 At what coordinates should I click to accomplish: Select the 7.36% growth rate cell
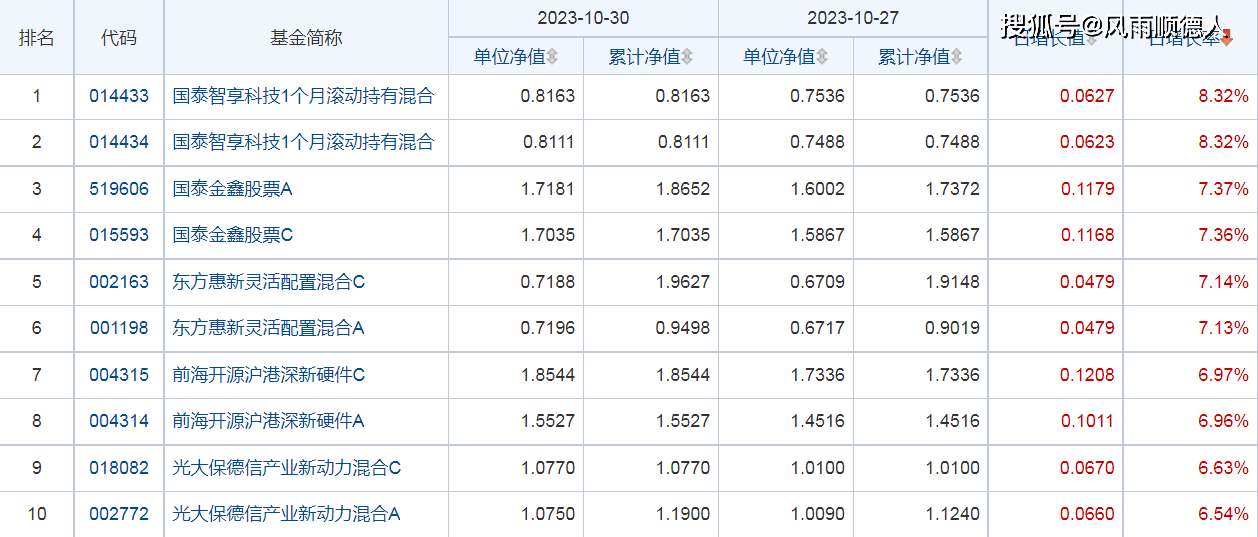tap(1223, 235)
